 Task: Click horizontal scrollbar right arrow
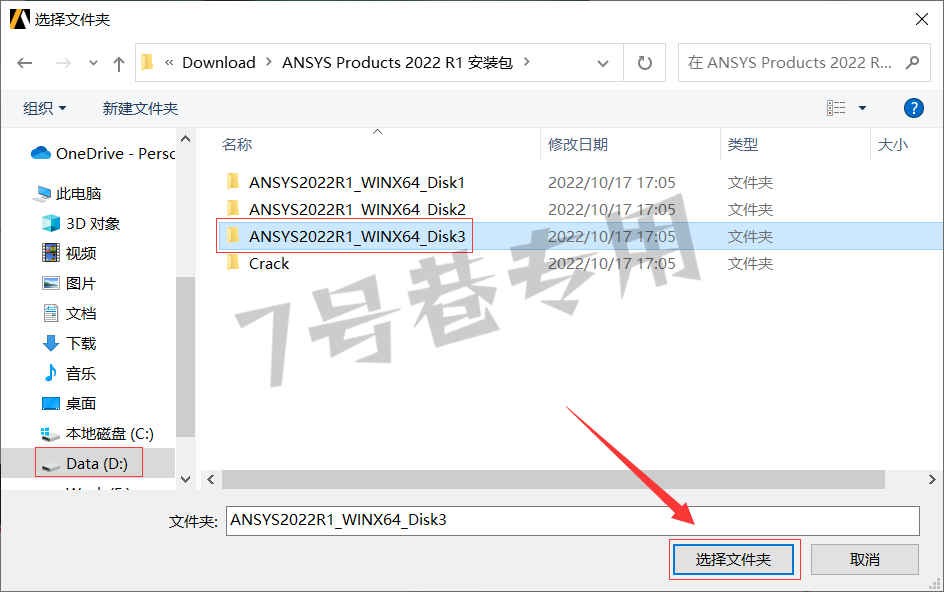pyautogui.click(x=931, y=479)
